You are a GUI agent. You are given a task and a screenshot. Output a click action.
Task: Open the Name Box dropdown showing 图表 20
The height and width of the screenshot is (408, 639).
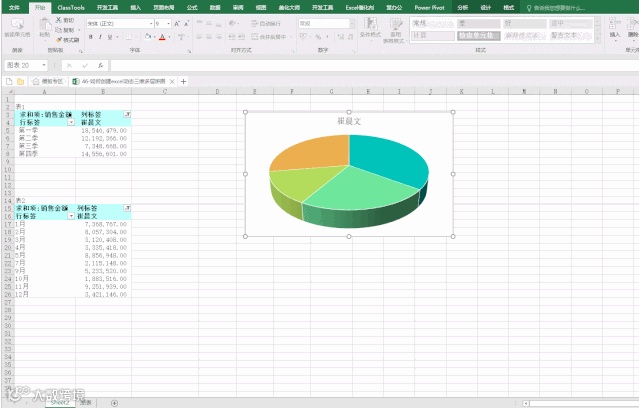(44, 65)
